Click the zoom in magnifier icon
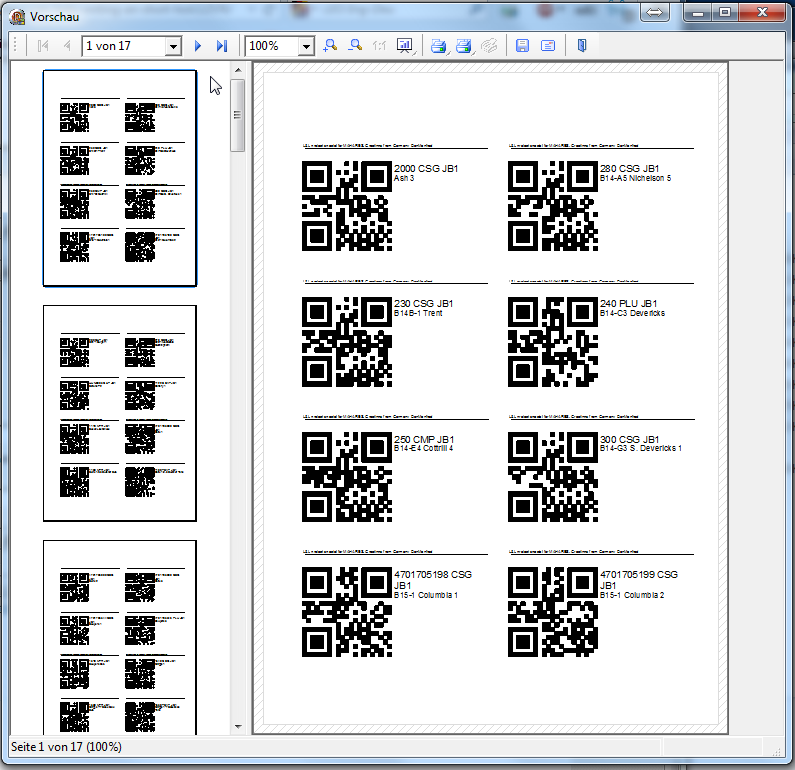The image size is (795, 770). [331, 46]
